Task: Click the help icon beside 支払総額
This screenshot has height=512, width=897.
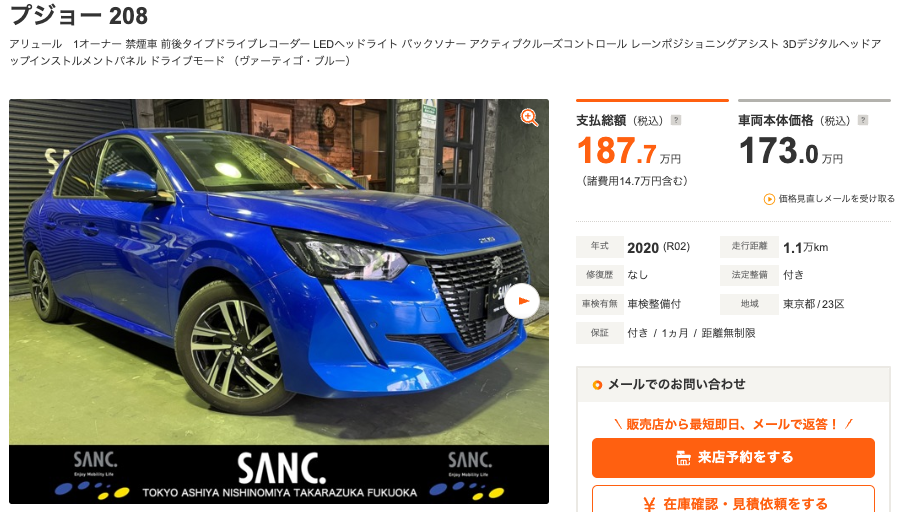Action: click(676, 120)
